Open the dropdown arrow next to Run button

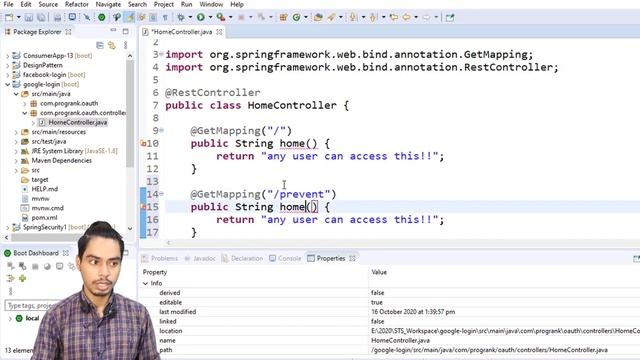[x=211, y=18]
